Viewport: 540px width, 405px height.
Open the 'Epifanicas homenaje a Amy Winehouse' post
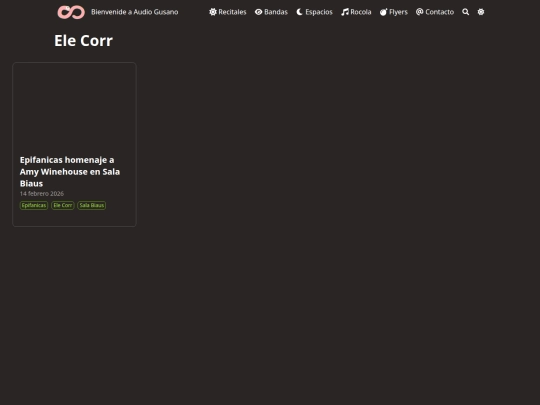pos(70,172)
